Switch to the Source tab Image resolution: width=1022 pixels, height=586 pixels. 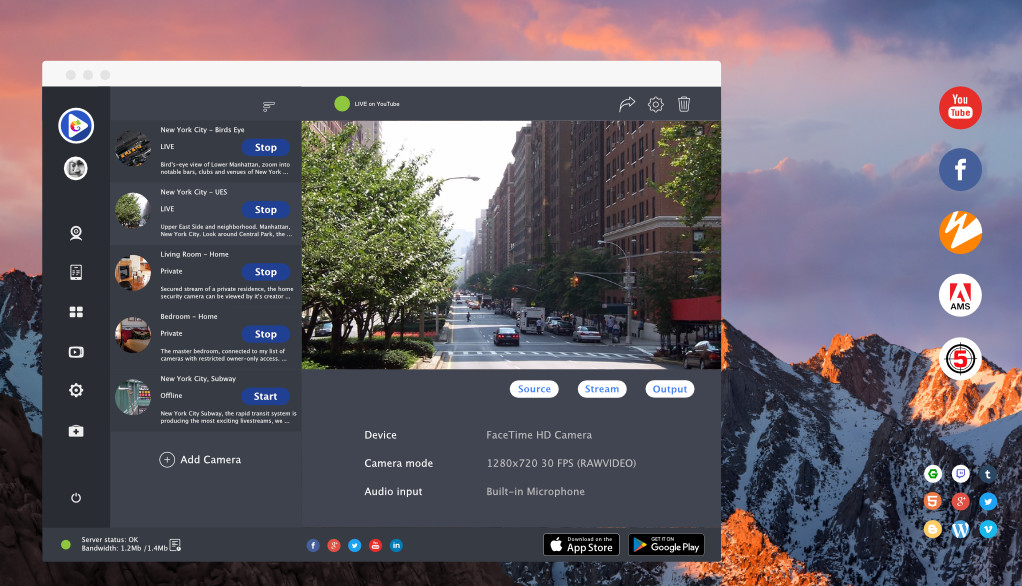click(534, 389)
